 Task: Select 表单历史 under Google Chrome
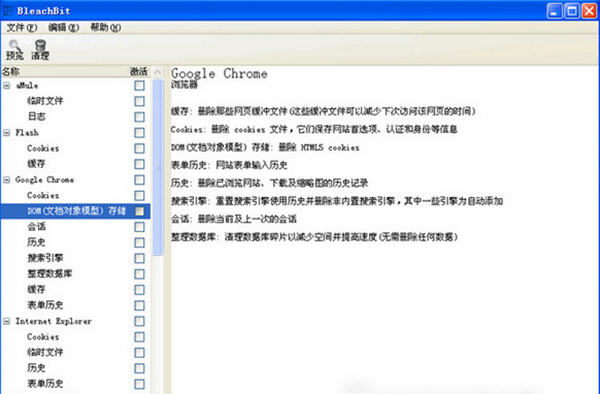tap(45, 305)
